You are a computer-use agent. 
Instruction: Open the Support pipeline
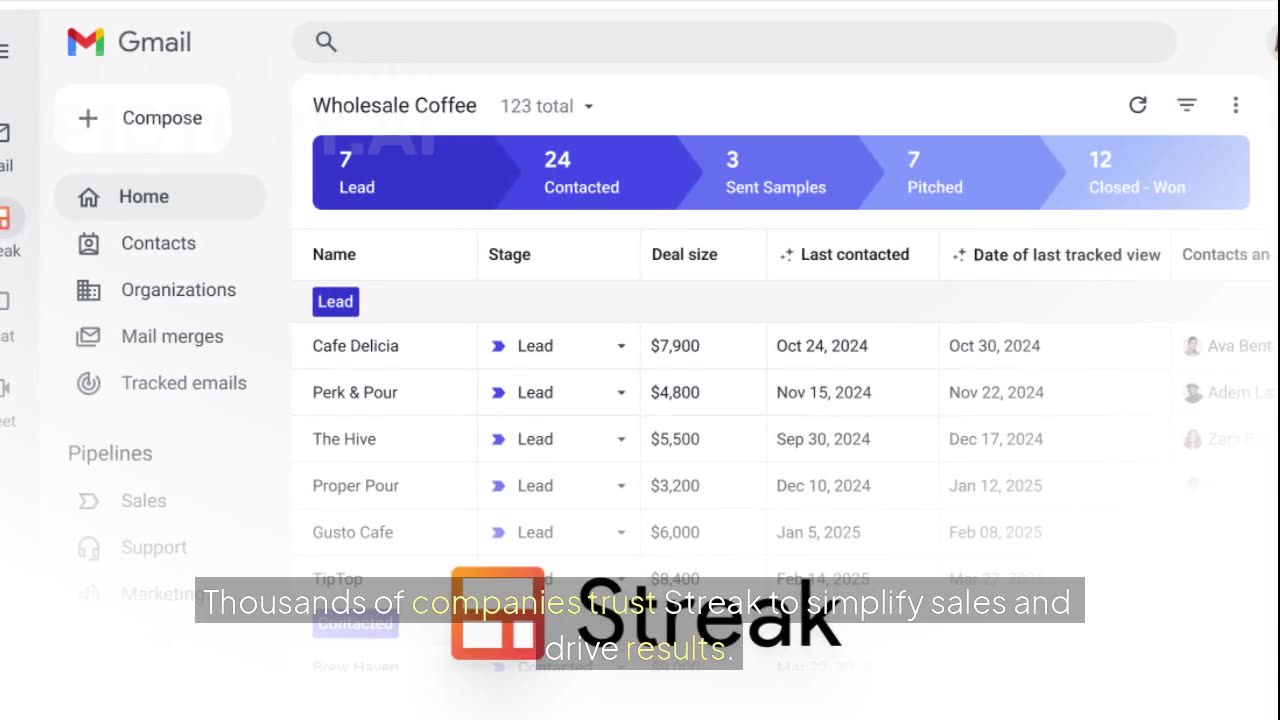(154, 548)
